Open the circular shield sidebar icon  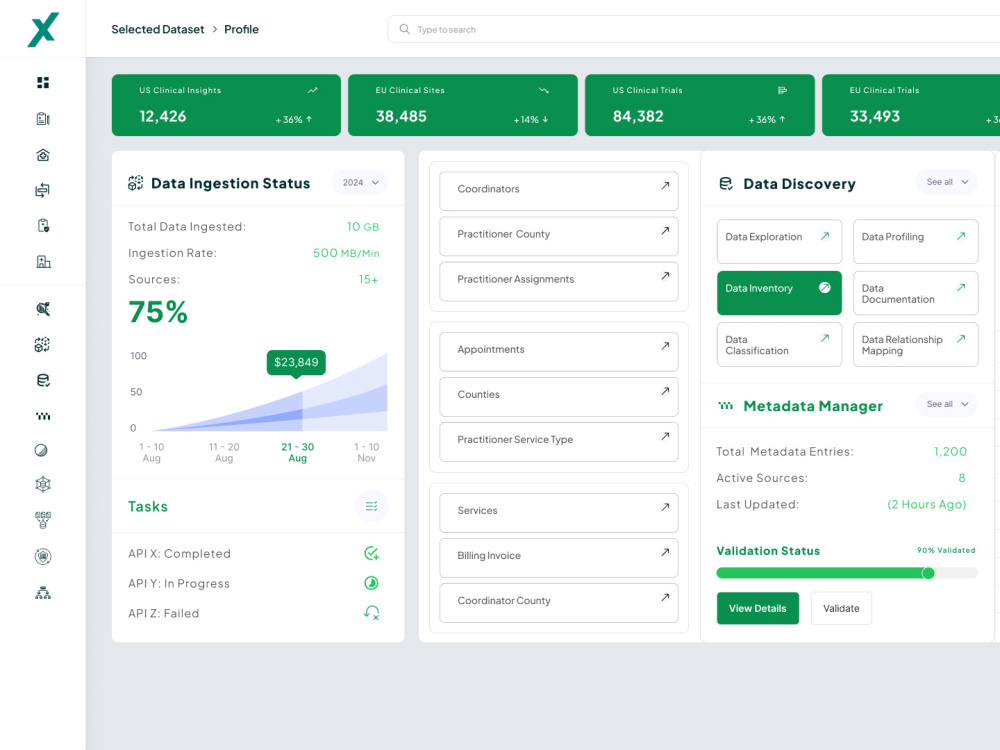click(x=43, y=557)
